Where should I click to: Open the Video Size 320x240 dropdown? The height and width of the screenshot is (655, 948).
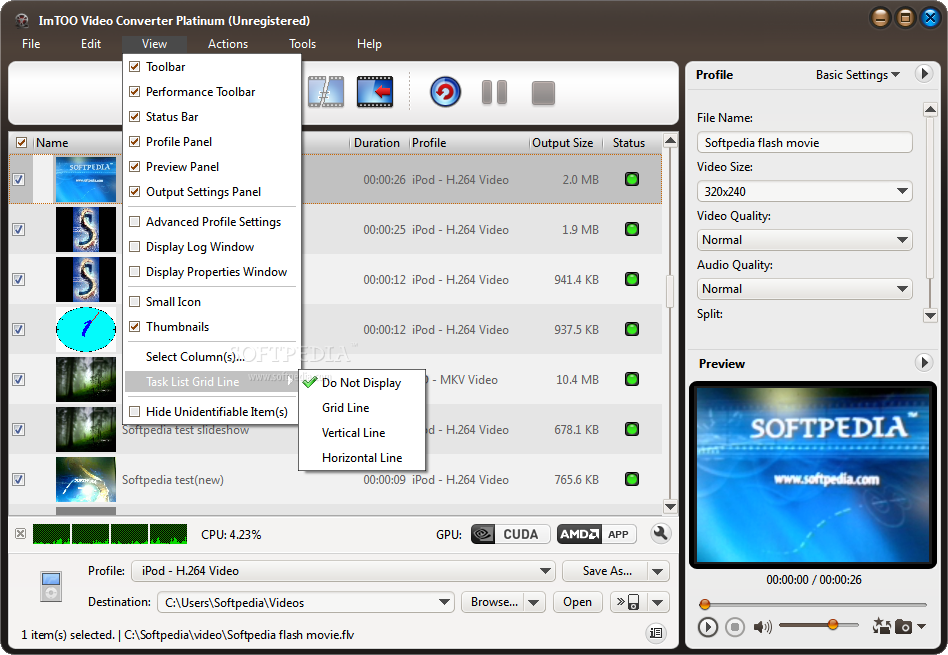804,191
